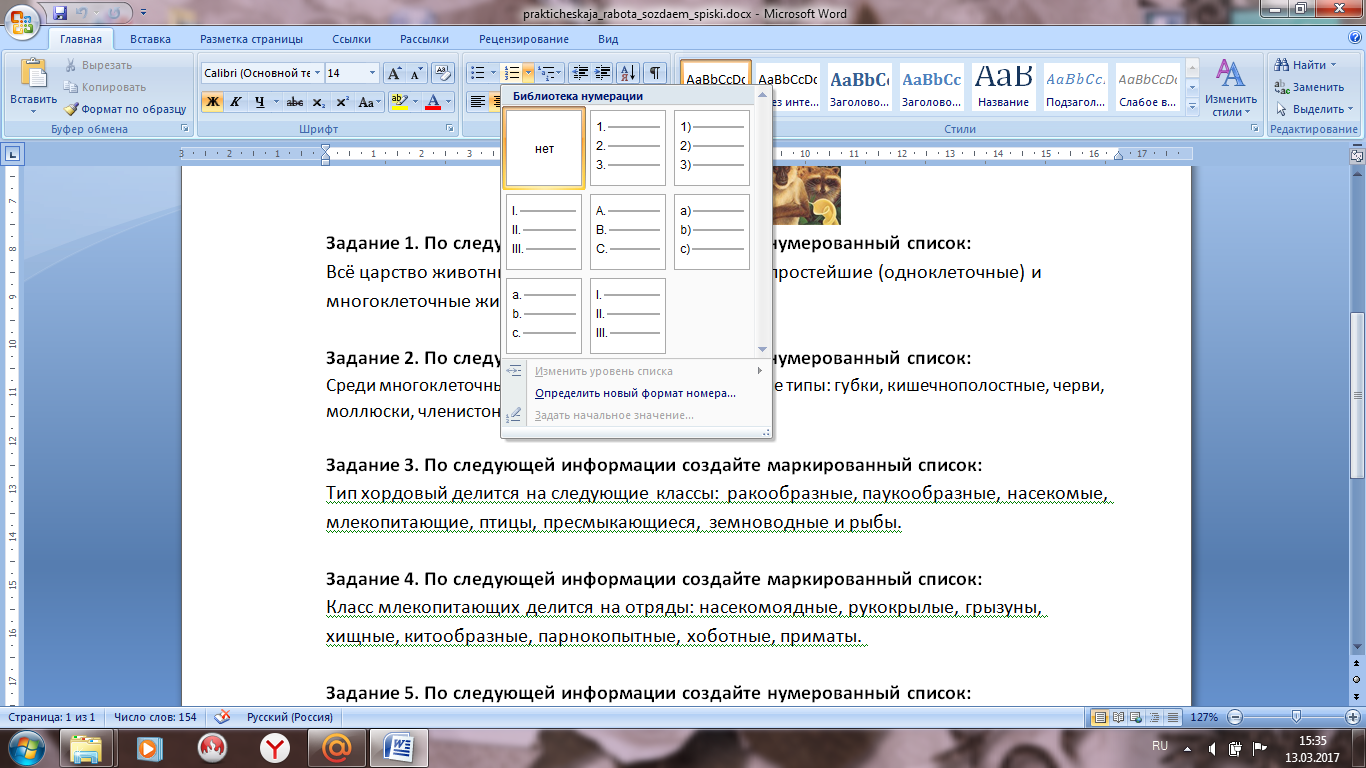The width and height of the screenshot is (1366, 768).
Task: Open numbering list dropdown arrow
Action: pyautogui.click(x=529, y=73)
